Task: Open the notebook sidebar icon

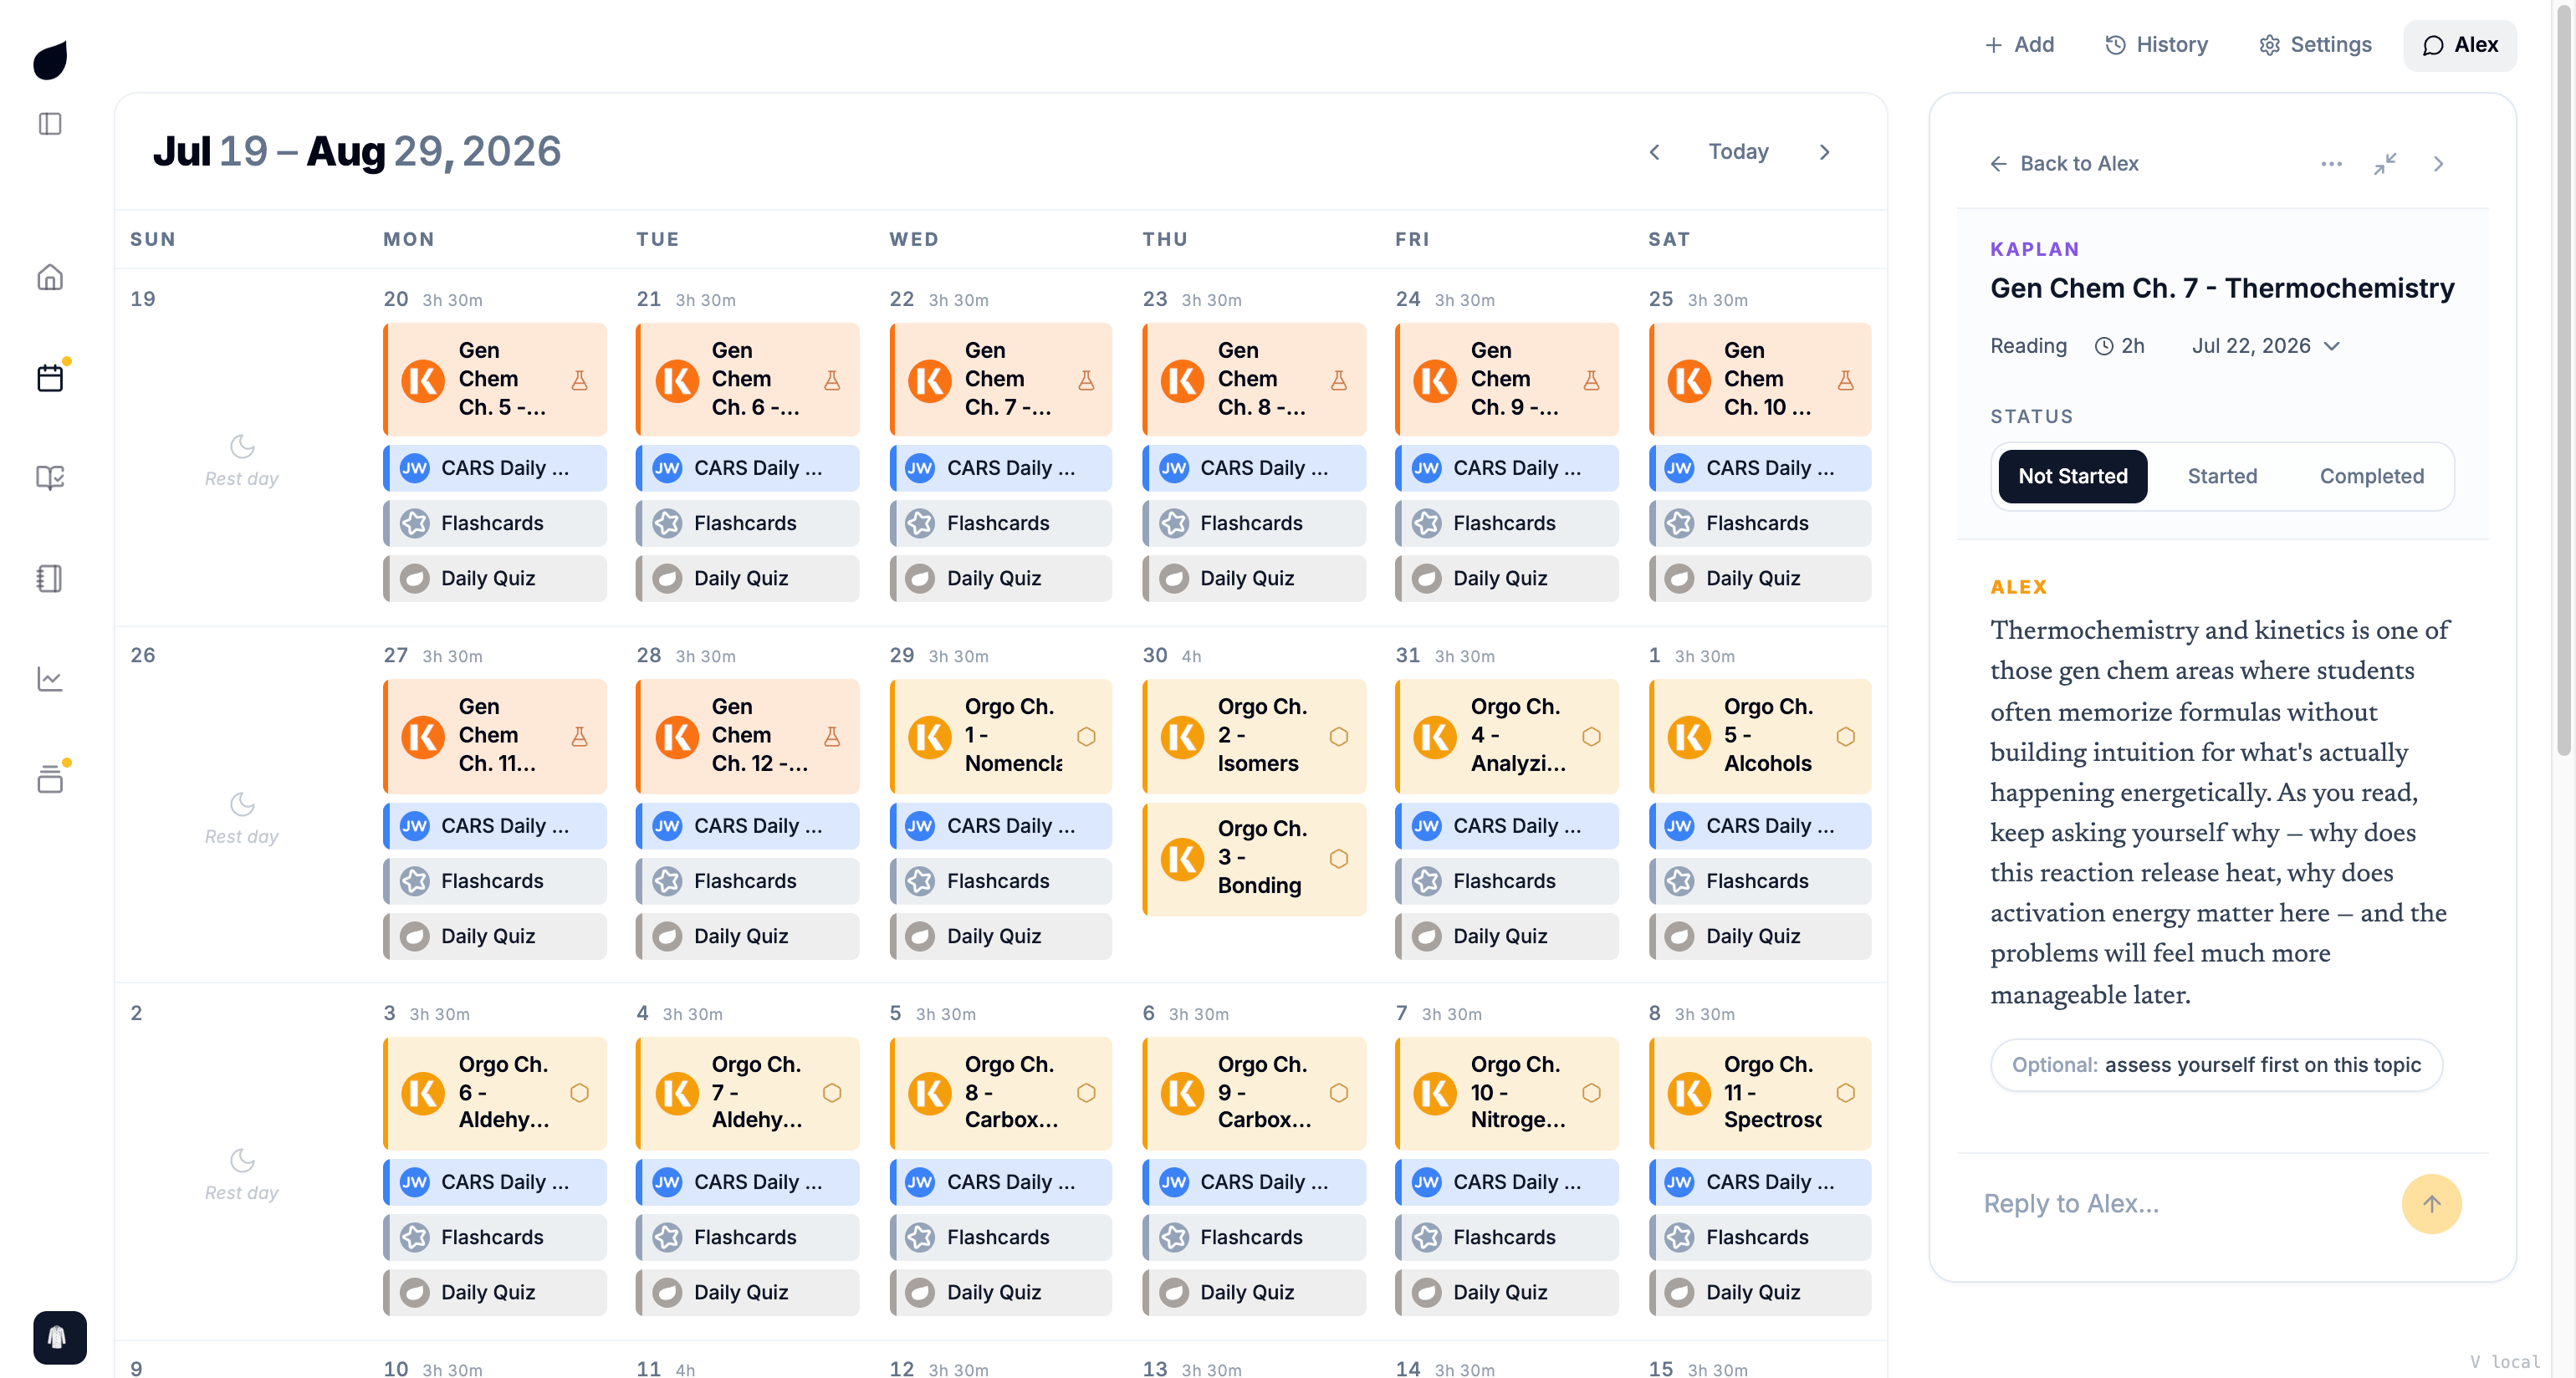Action: click(x=50, y=579)
